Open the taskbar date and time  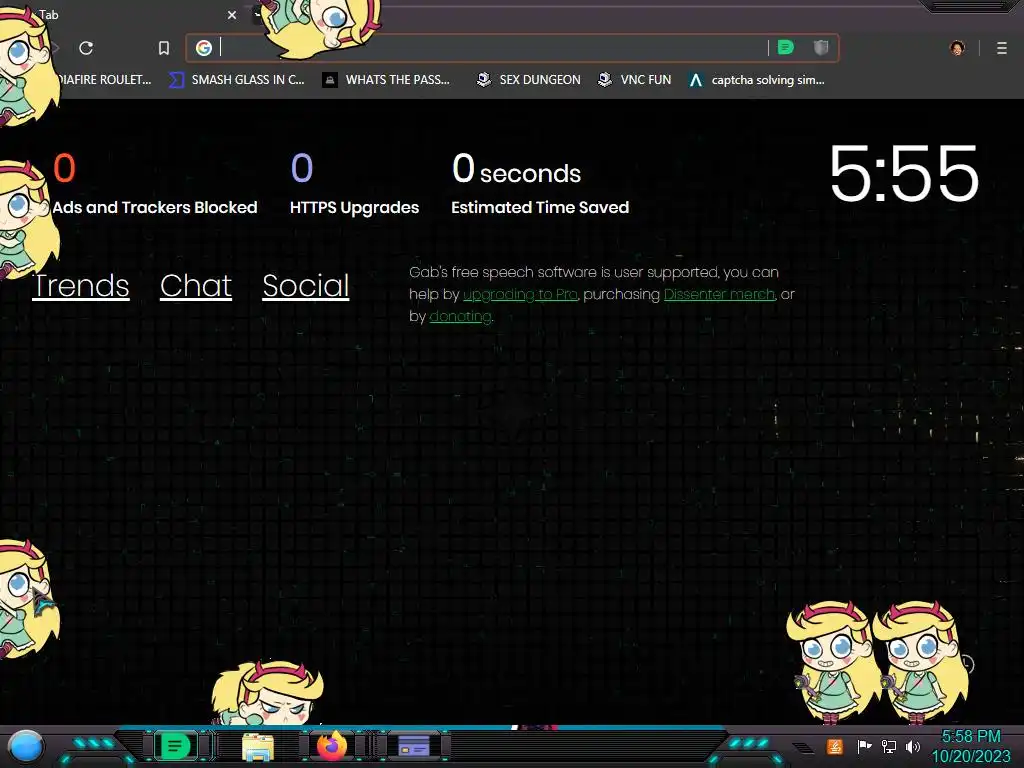(x=970, y=746)
